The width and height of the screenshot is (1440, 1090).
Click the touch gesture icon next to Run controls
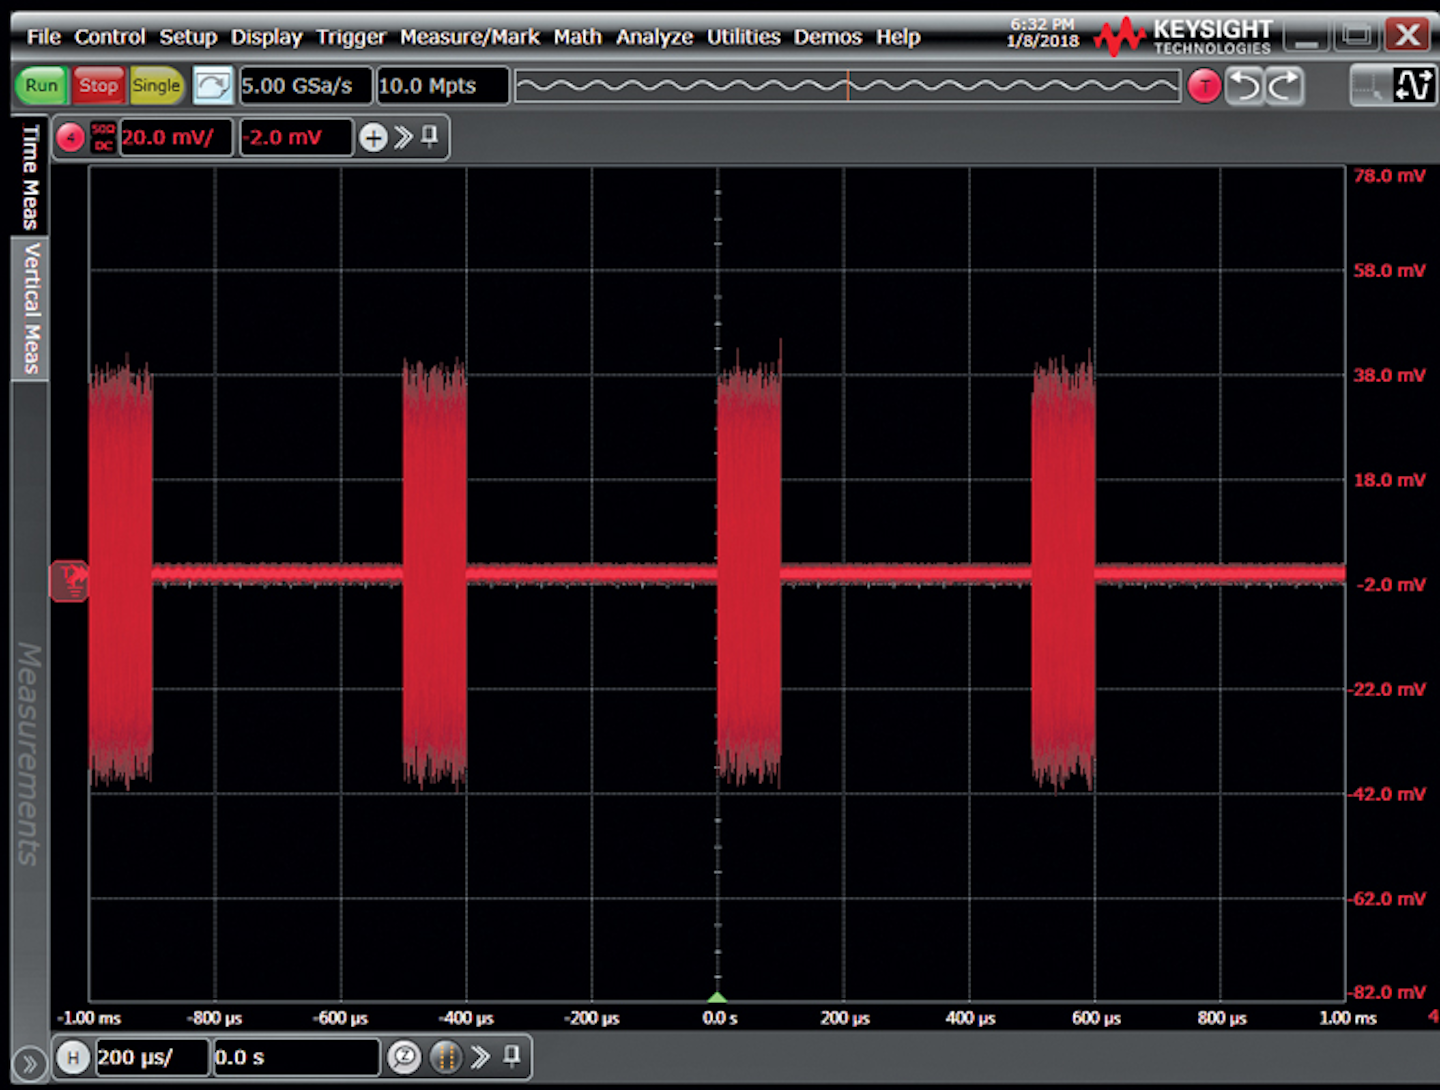[213, 86]
